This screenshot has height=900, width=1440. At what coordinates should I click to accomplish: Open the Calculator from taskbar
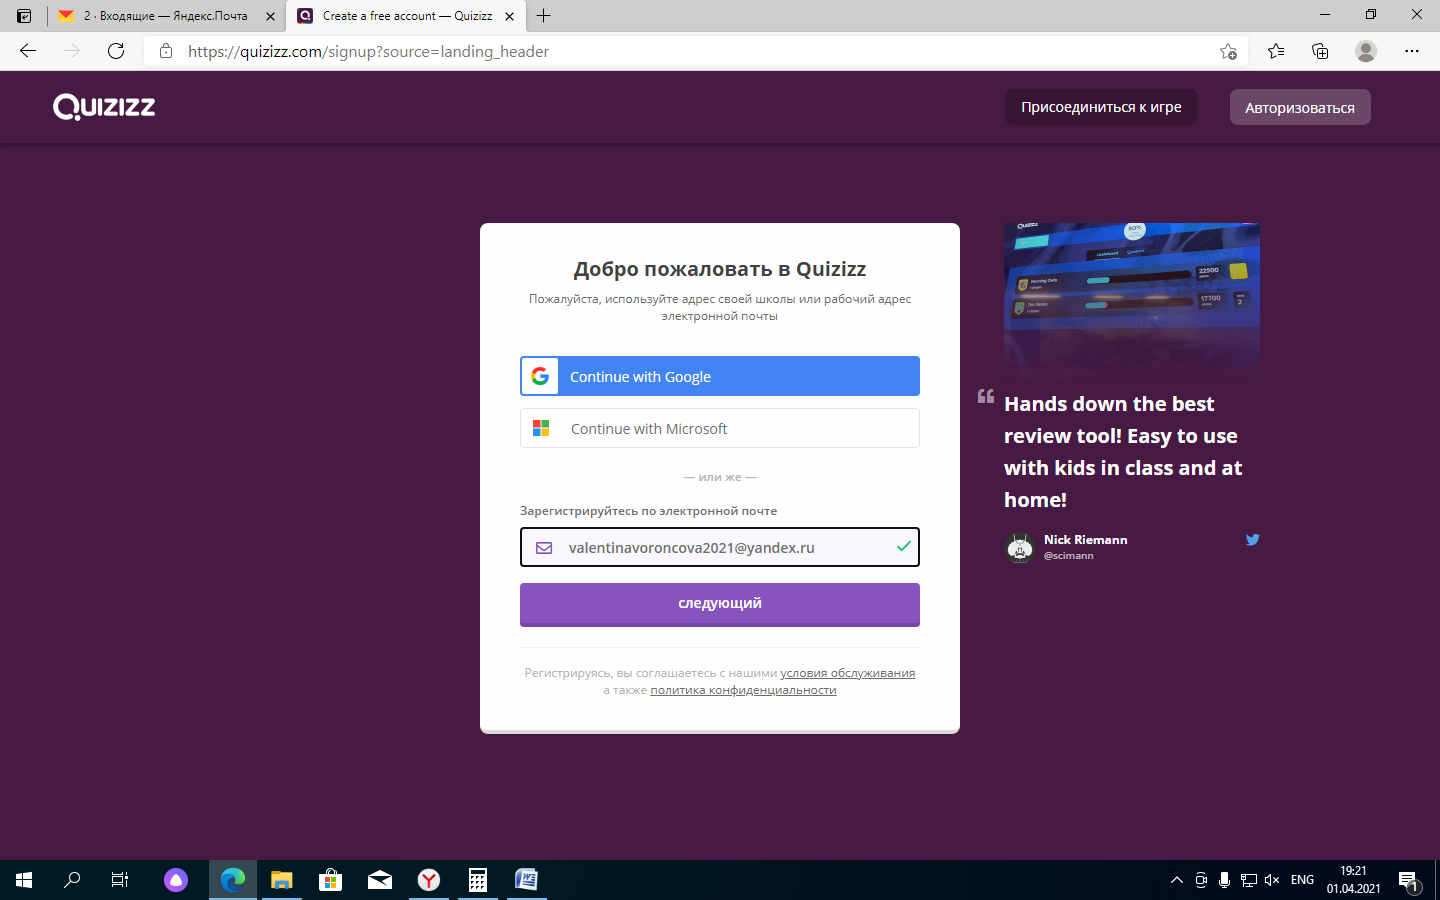[478, 880]
